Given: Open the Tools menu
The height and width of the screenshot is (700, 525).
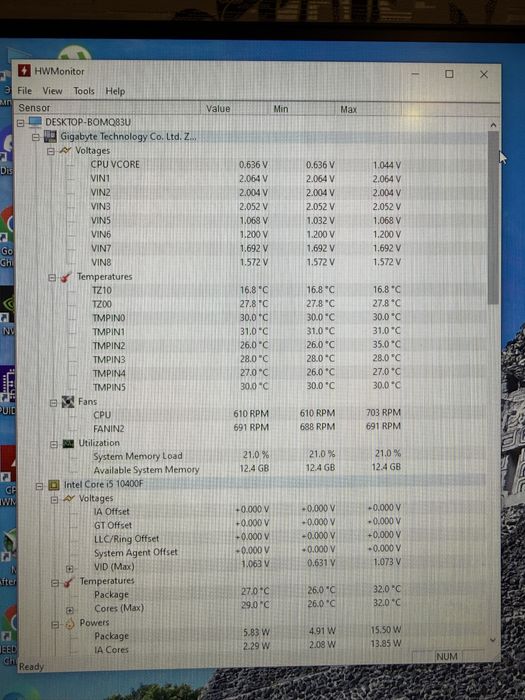Looking at the screenshot, I should pos(84,91).
